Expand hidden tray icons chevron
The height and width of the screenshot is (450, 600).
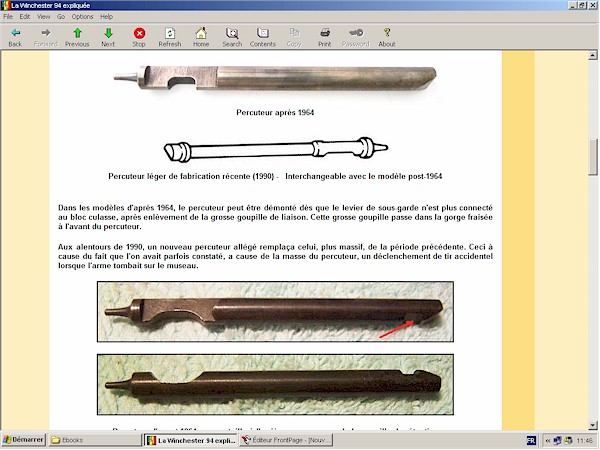tap(548, 440)
